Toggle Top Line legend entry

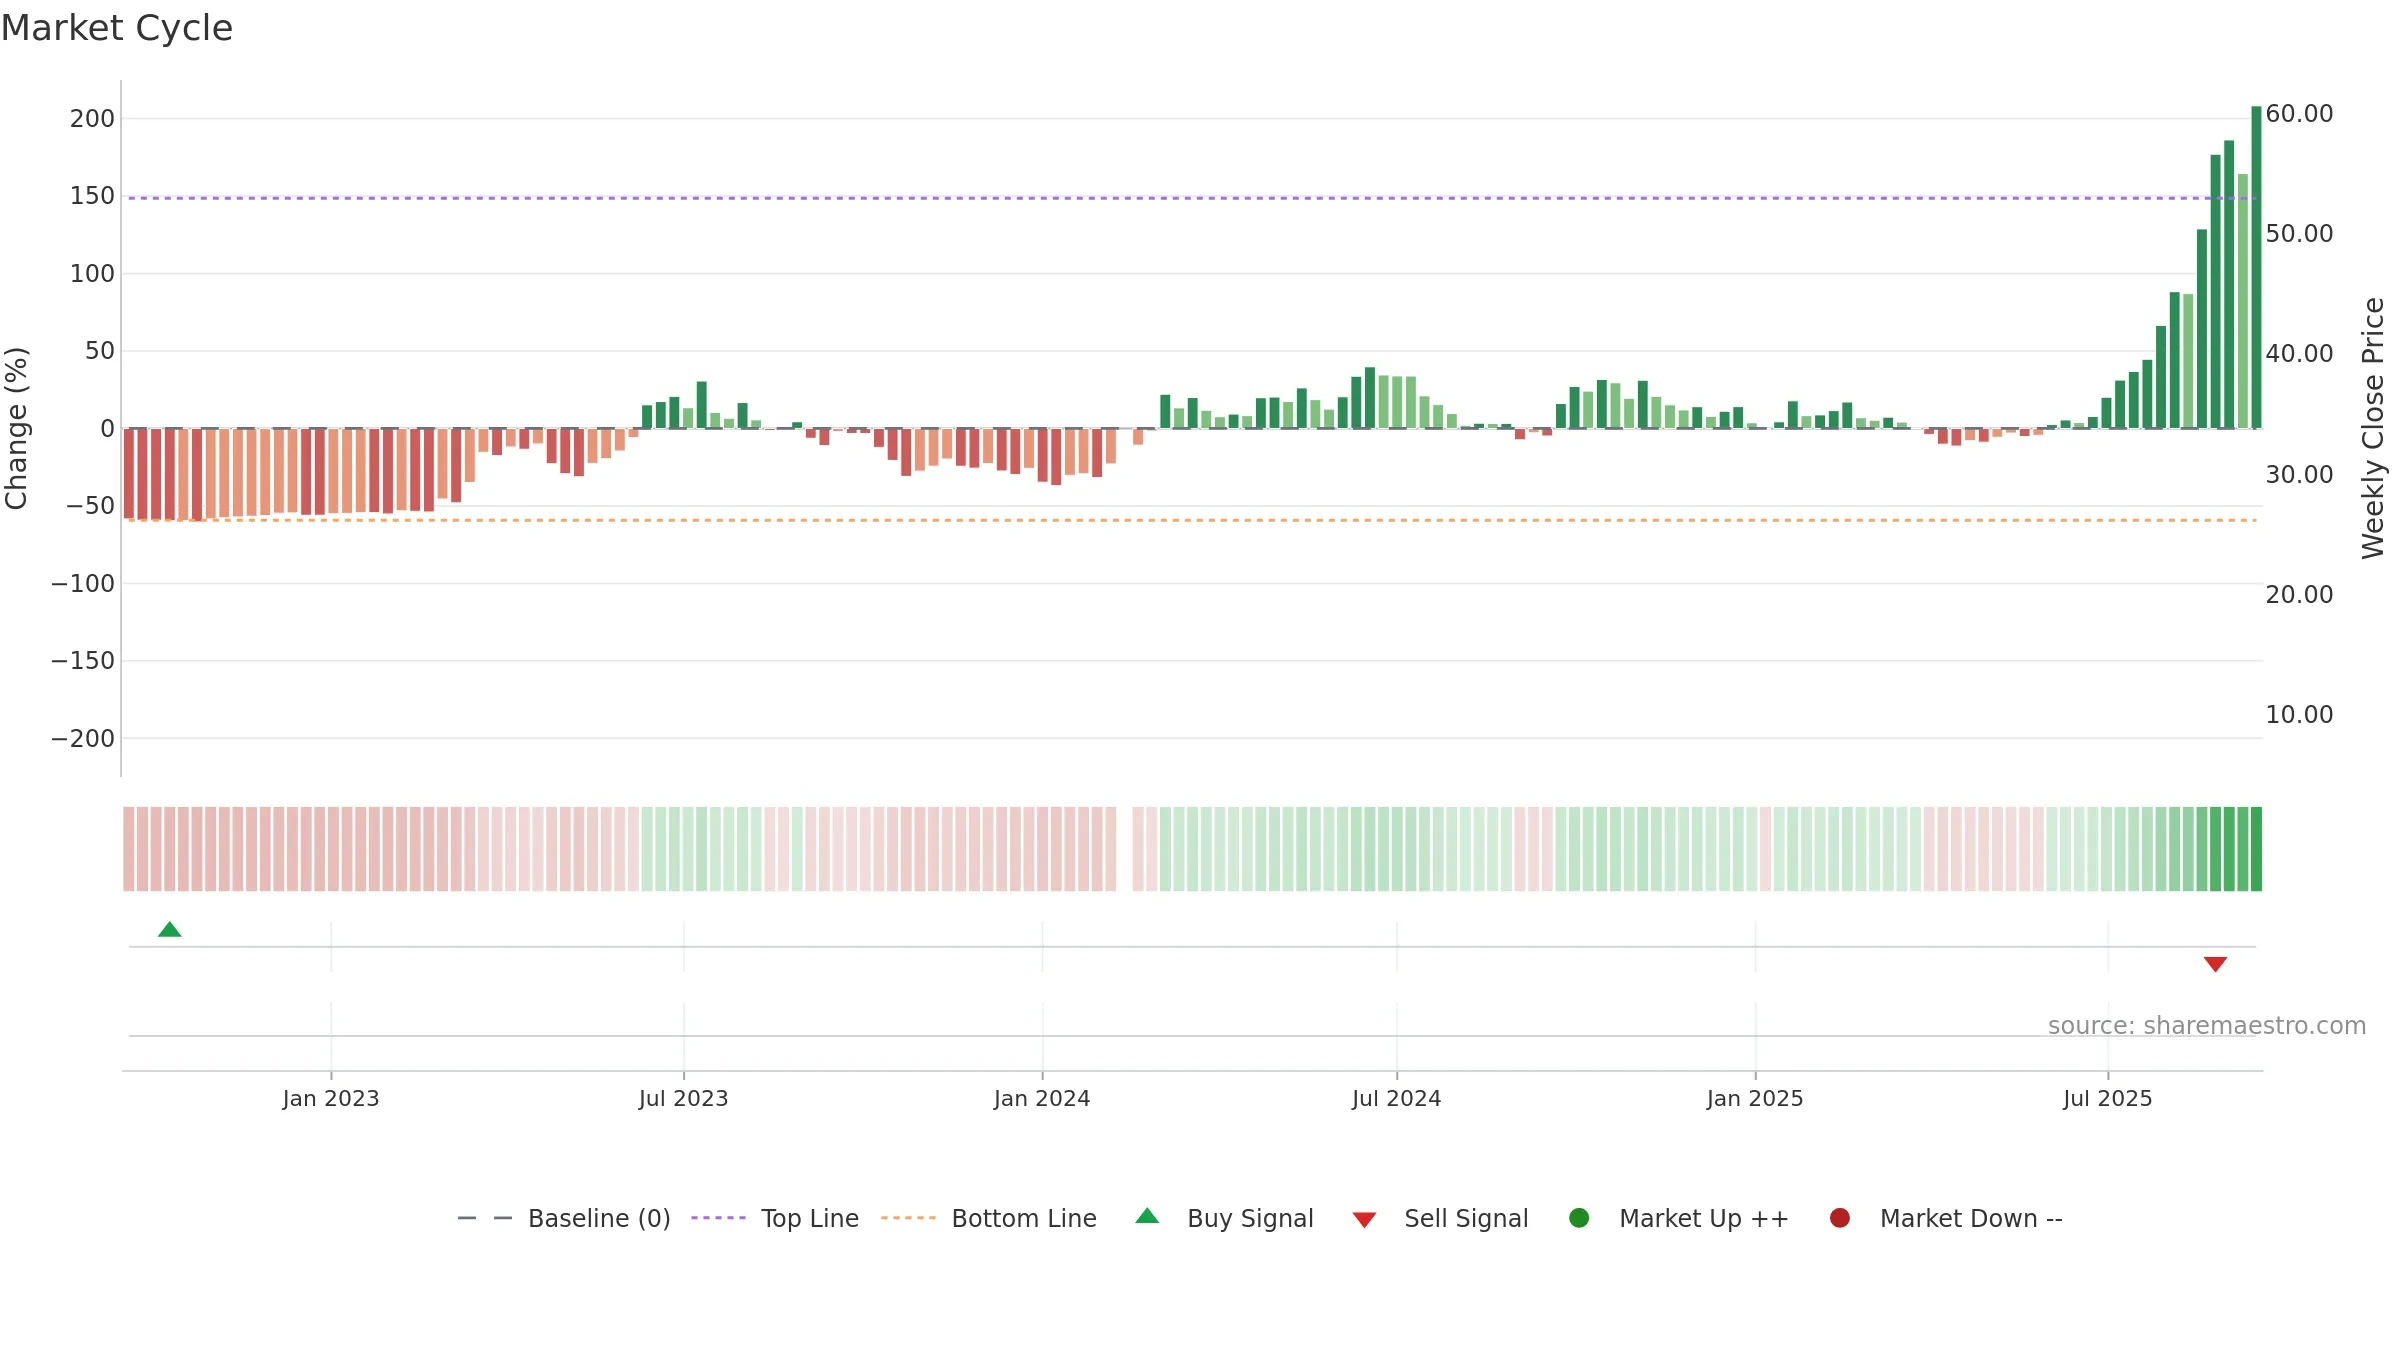pyautogui.click(x=775, y=1219)
